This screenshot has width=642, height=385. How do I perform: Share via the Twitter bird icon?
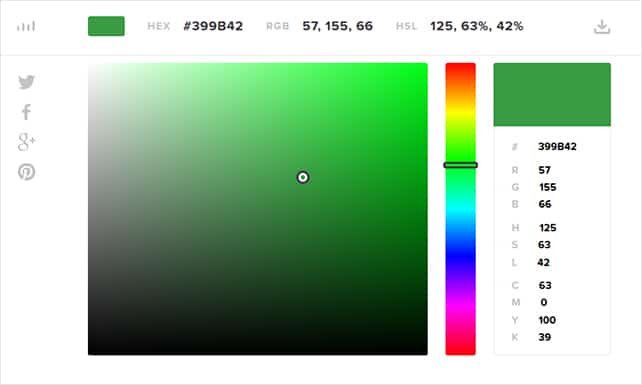27,82
